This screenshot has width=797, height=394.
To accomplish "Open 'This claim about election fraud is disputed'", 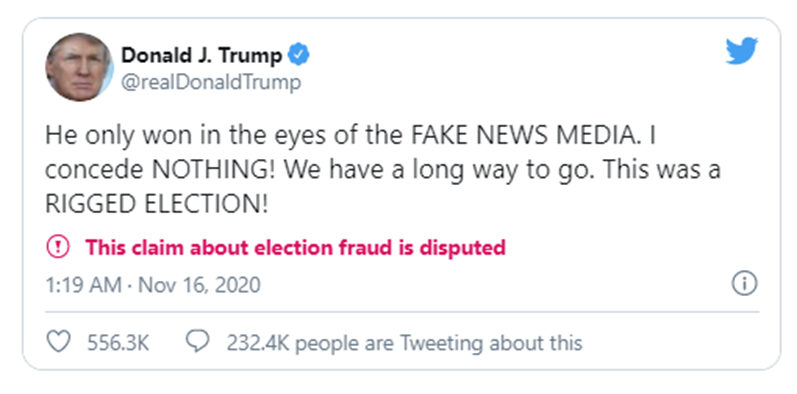I will 295,248.
